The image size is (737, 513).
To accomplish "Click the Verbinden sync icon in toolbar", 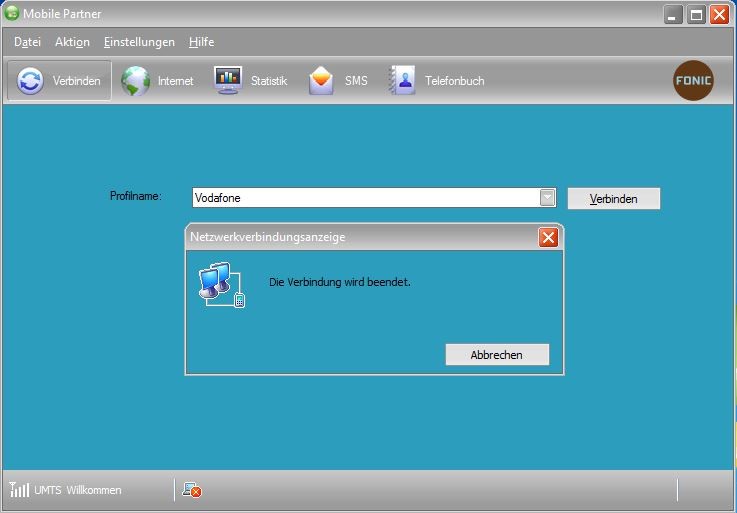I will click(x=30, y=81).
